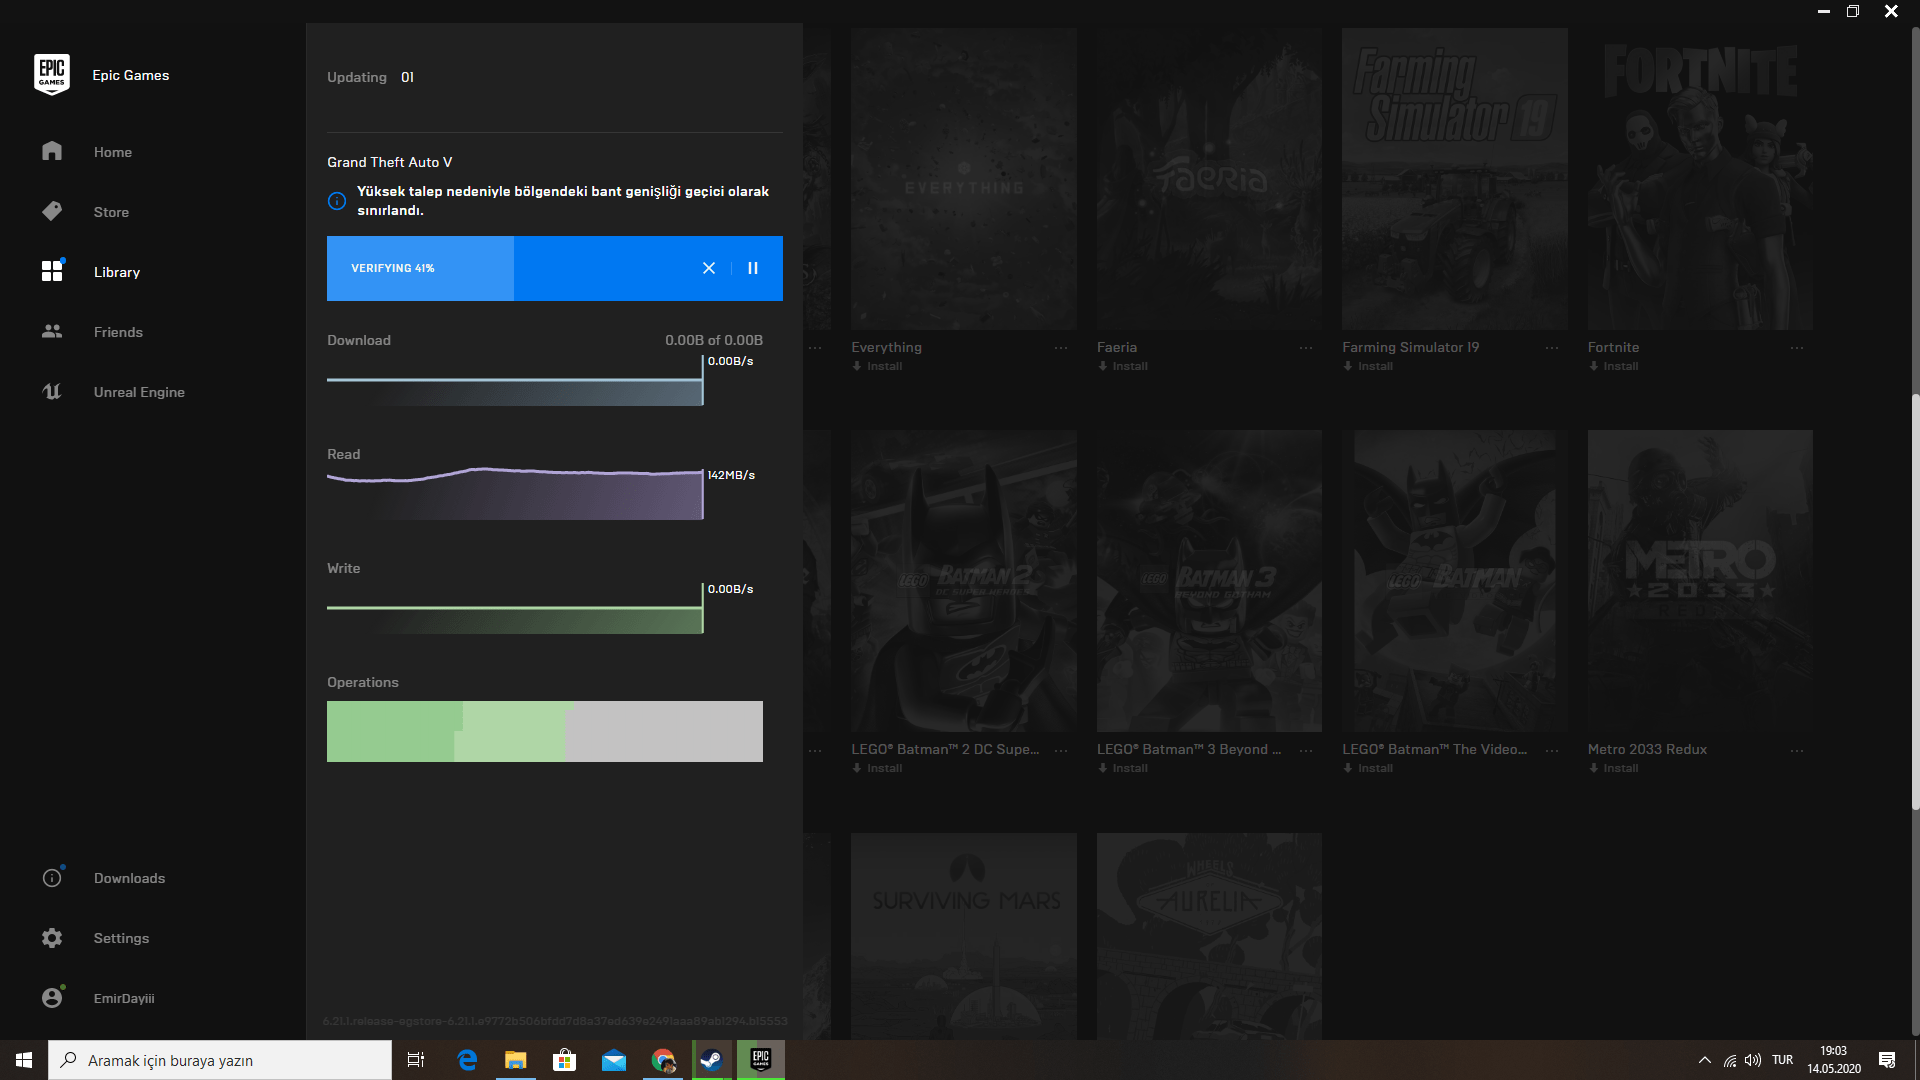
Task: Open Home from the sidebar
Action: 112,152
